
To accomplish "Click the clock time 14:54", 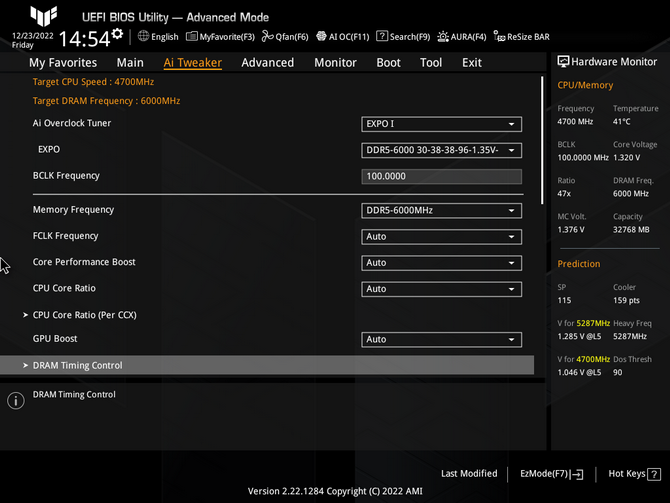I will pyautogui.click(x=85, y=39).
